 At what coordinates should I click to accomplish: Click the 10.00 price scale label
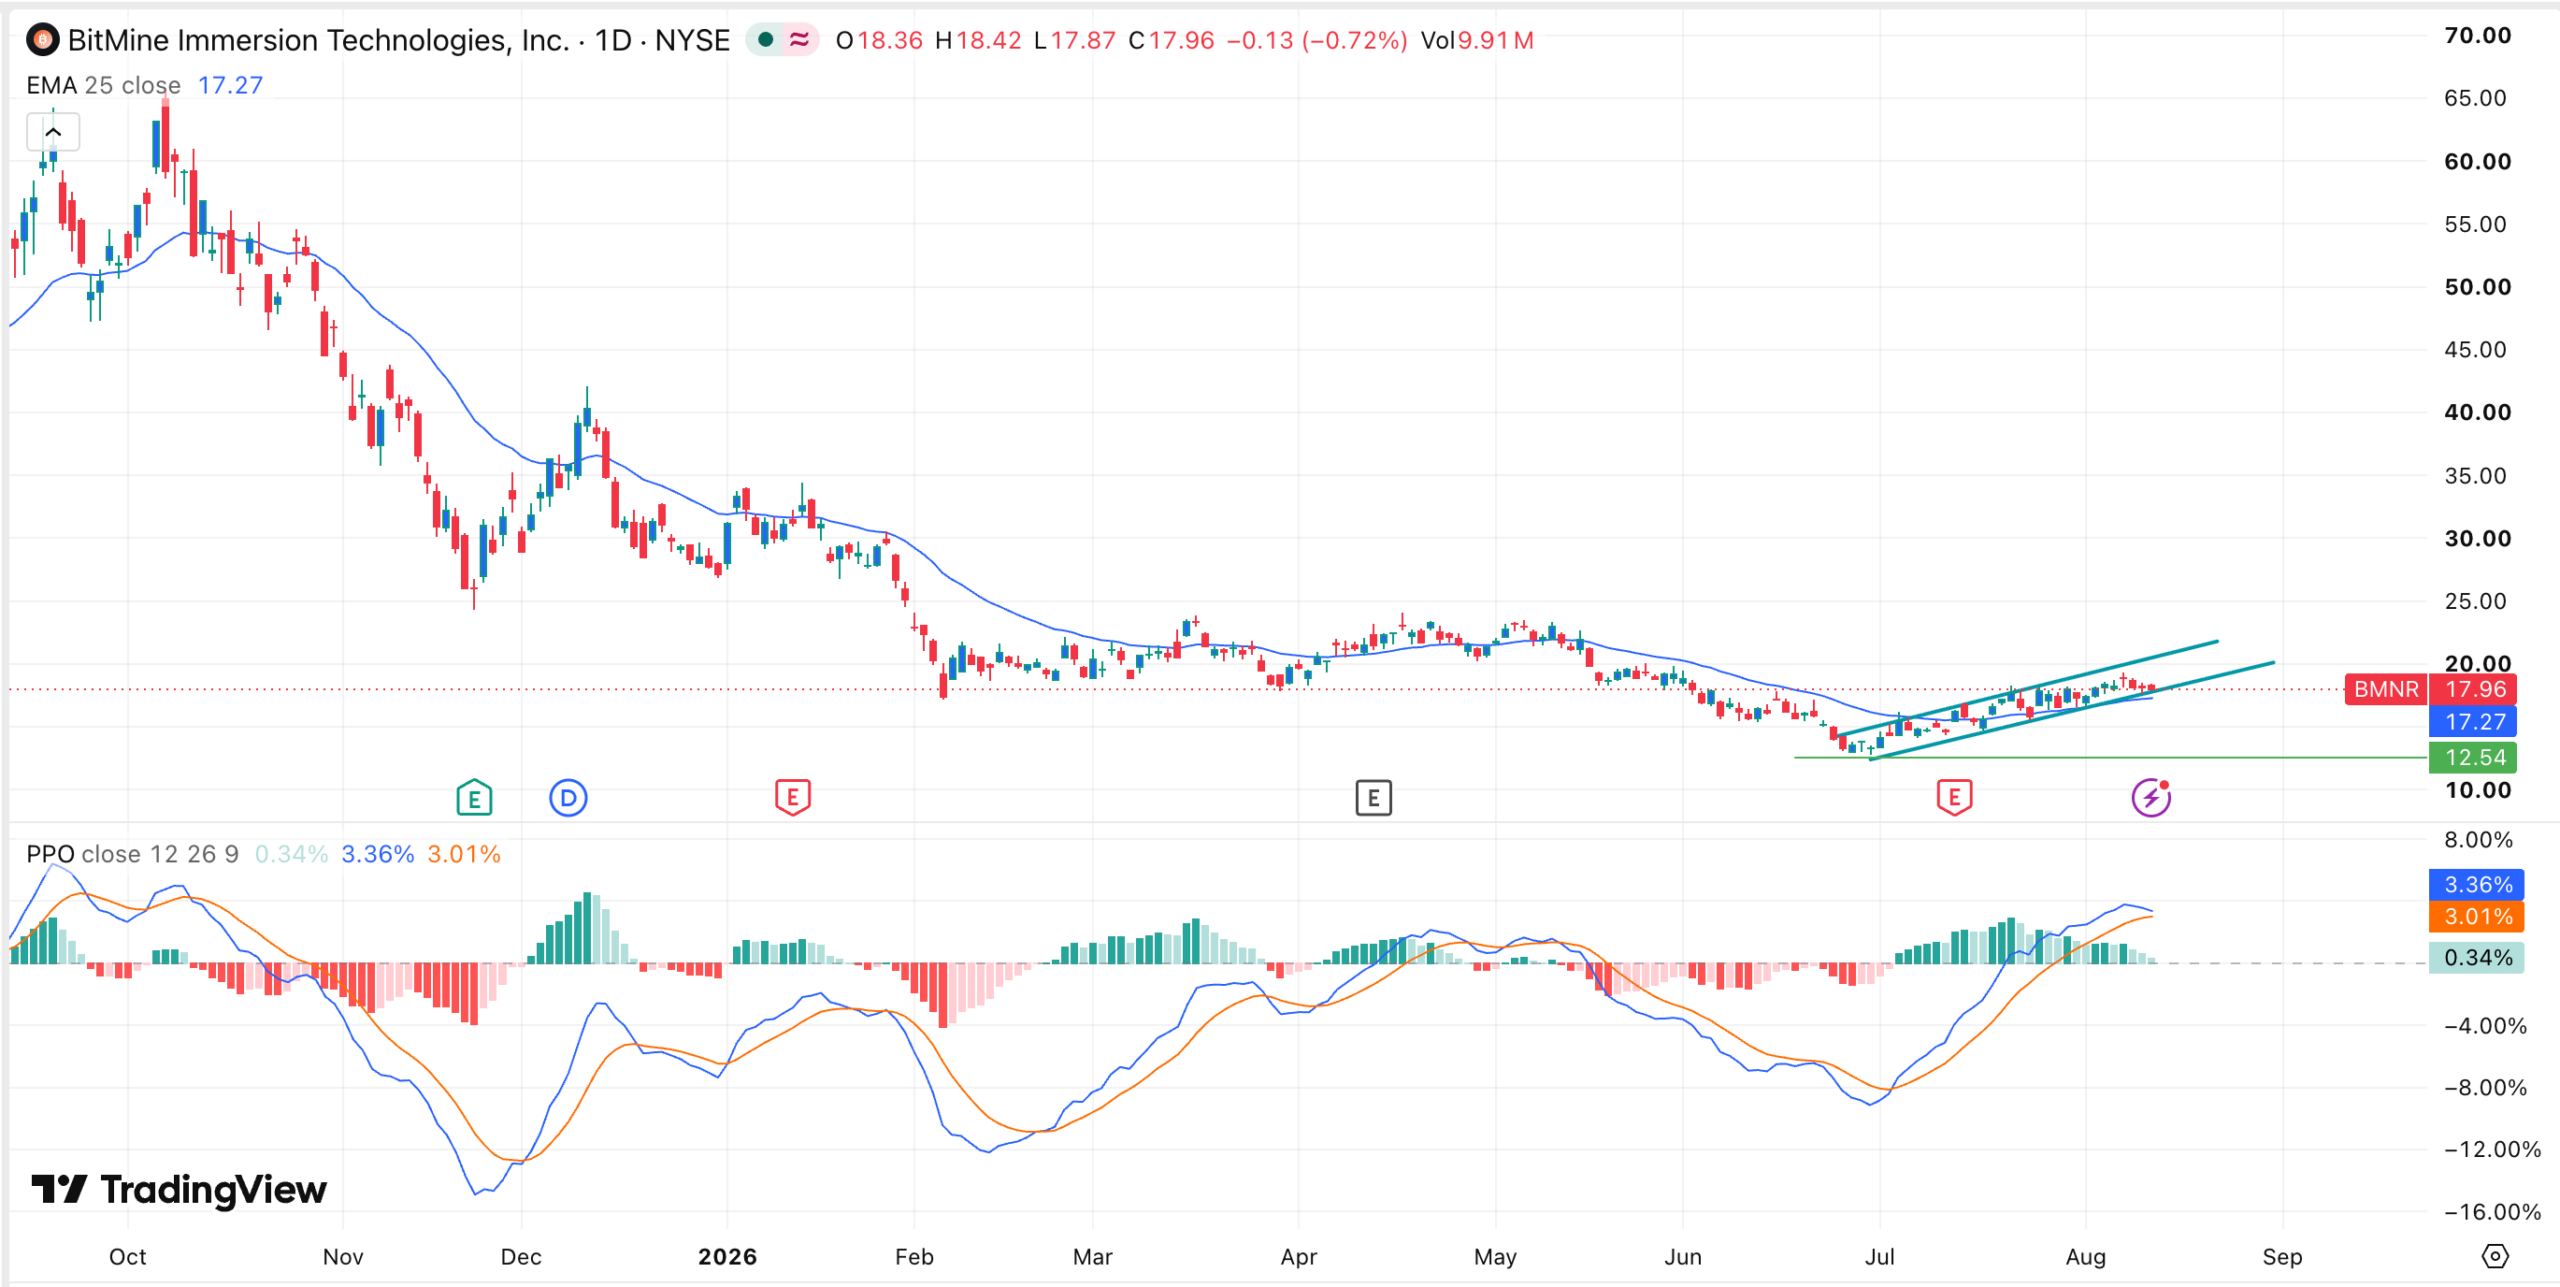pyautogui.click(x=2477, y=790)
